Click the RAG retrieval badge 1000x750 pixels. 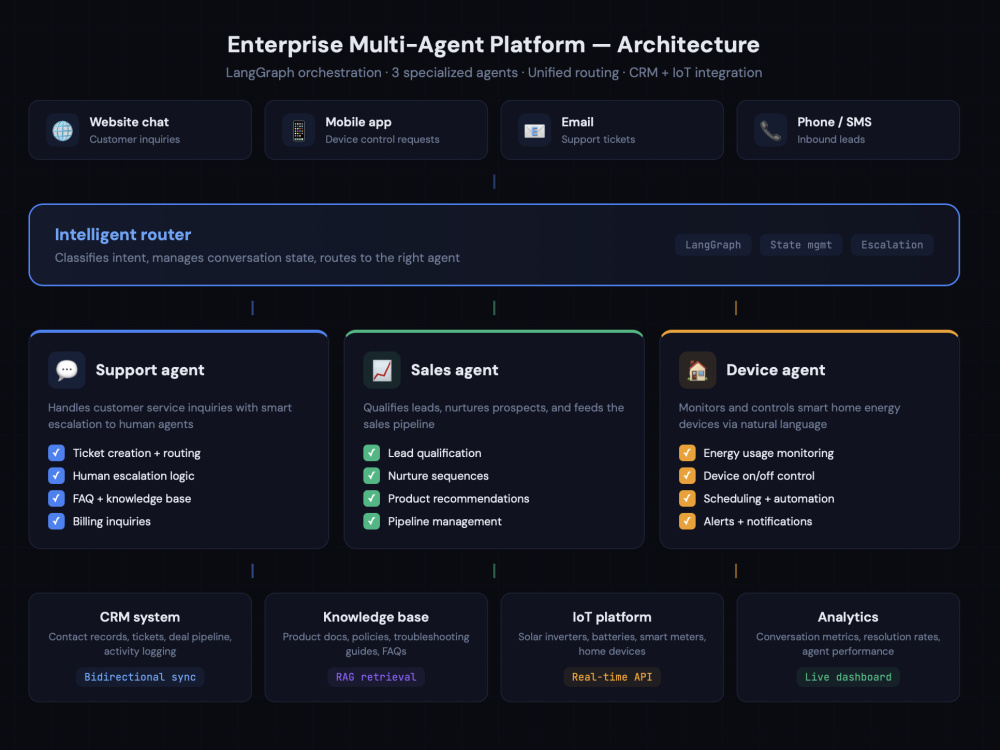tap(376, 677)
